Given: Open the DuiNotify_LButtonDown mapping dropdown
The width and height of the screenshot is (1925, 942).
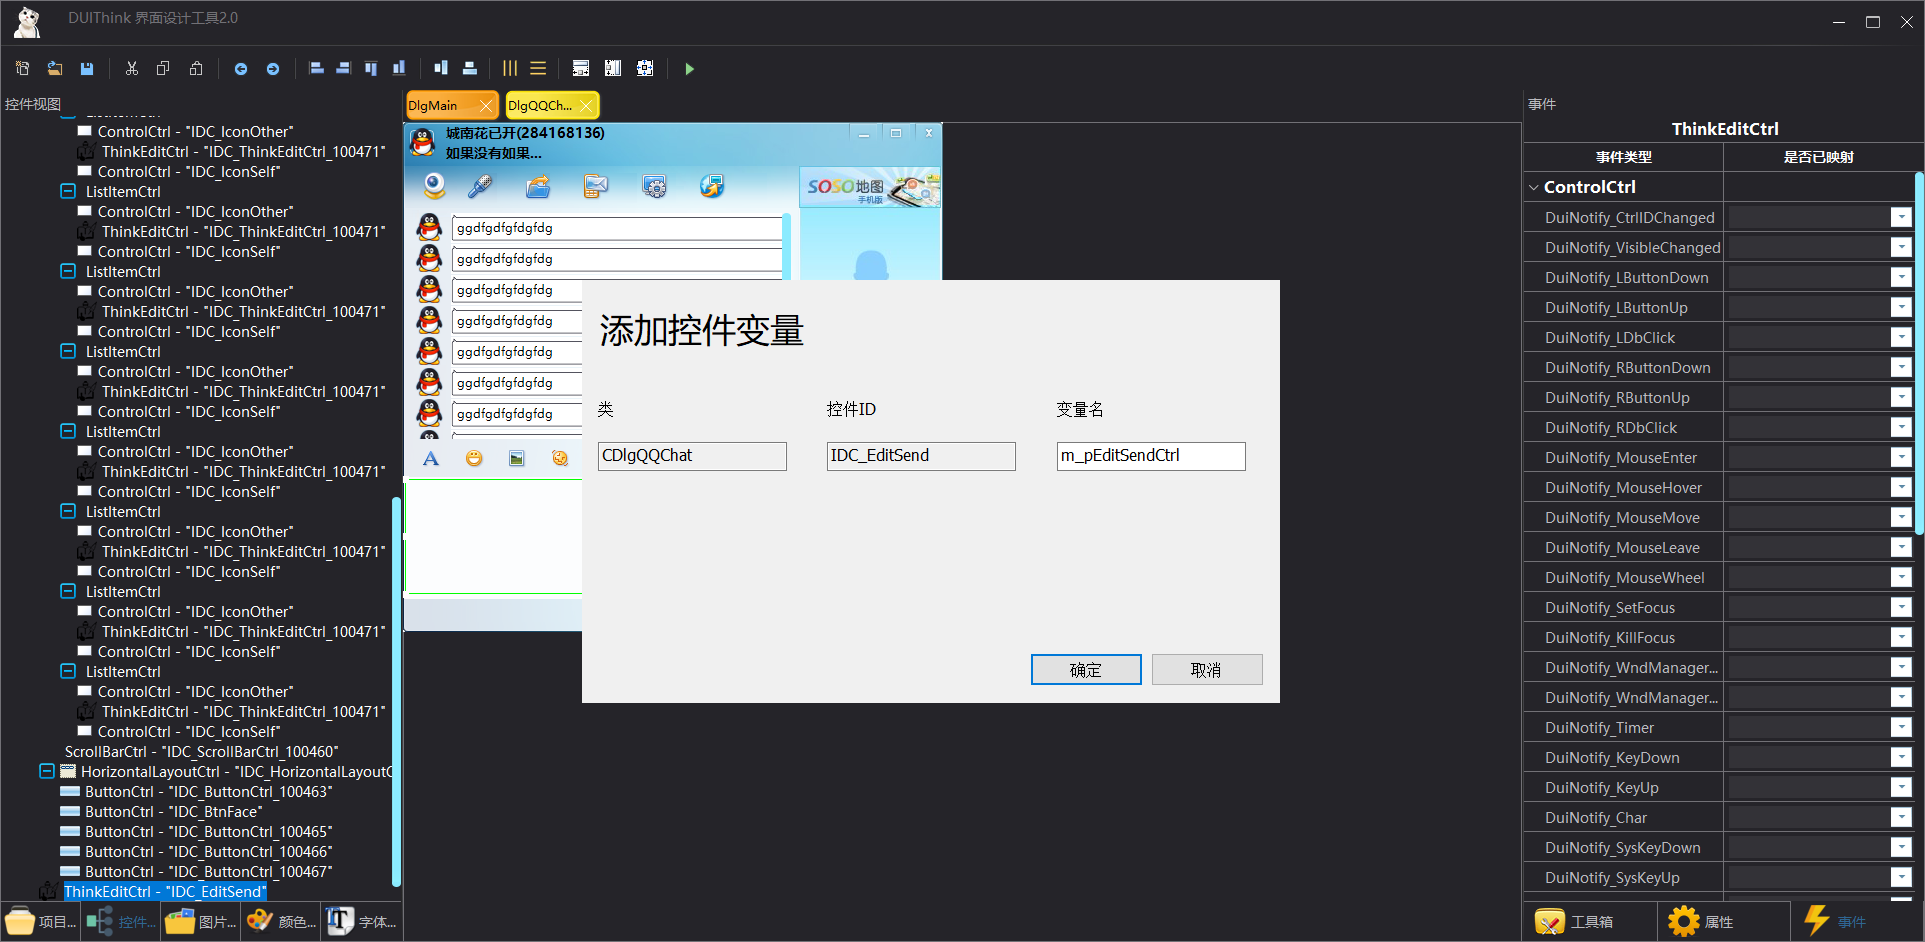Looking at the screenshot, I should tap(1901, 278).
